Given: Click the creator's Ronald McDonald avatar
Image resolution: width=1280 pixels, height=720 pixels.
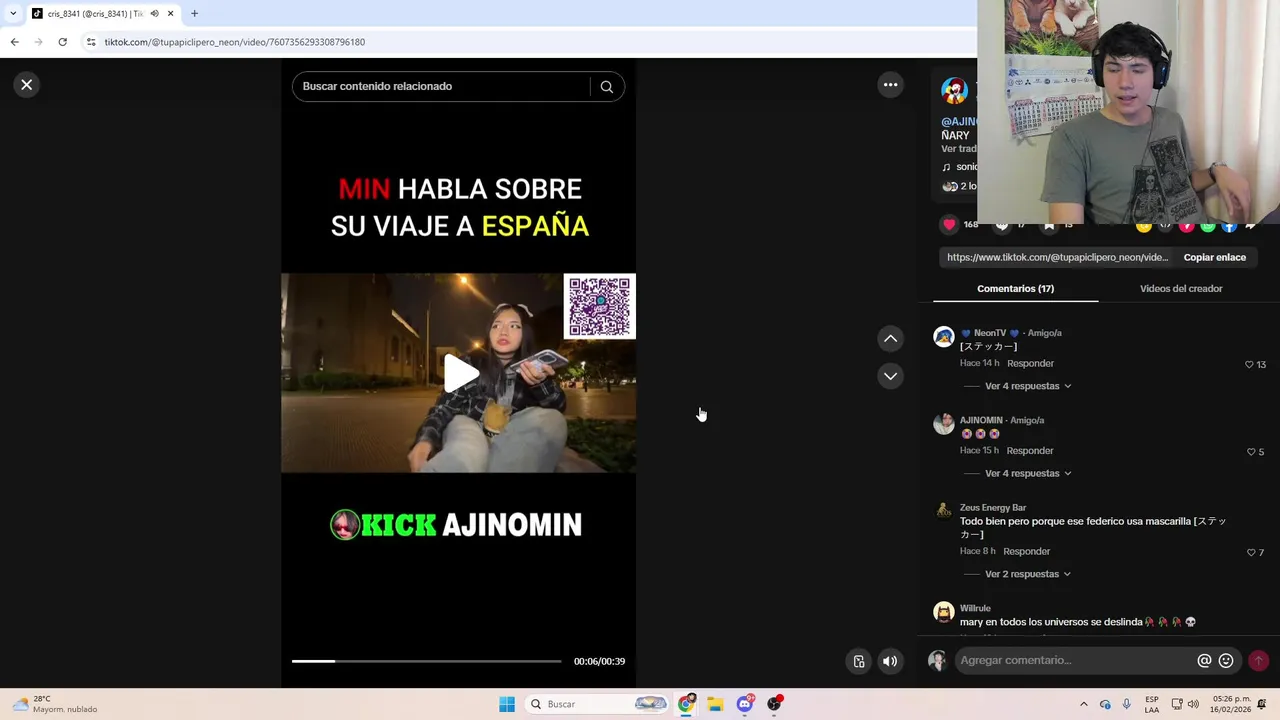Looking at the screenshot, I should tap(954, 91).
